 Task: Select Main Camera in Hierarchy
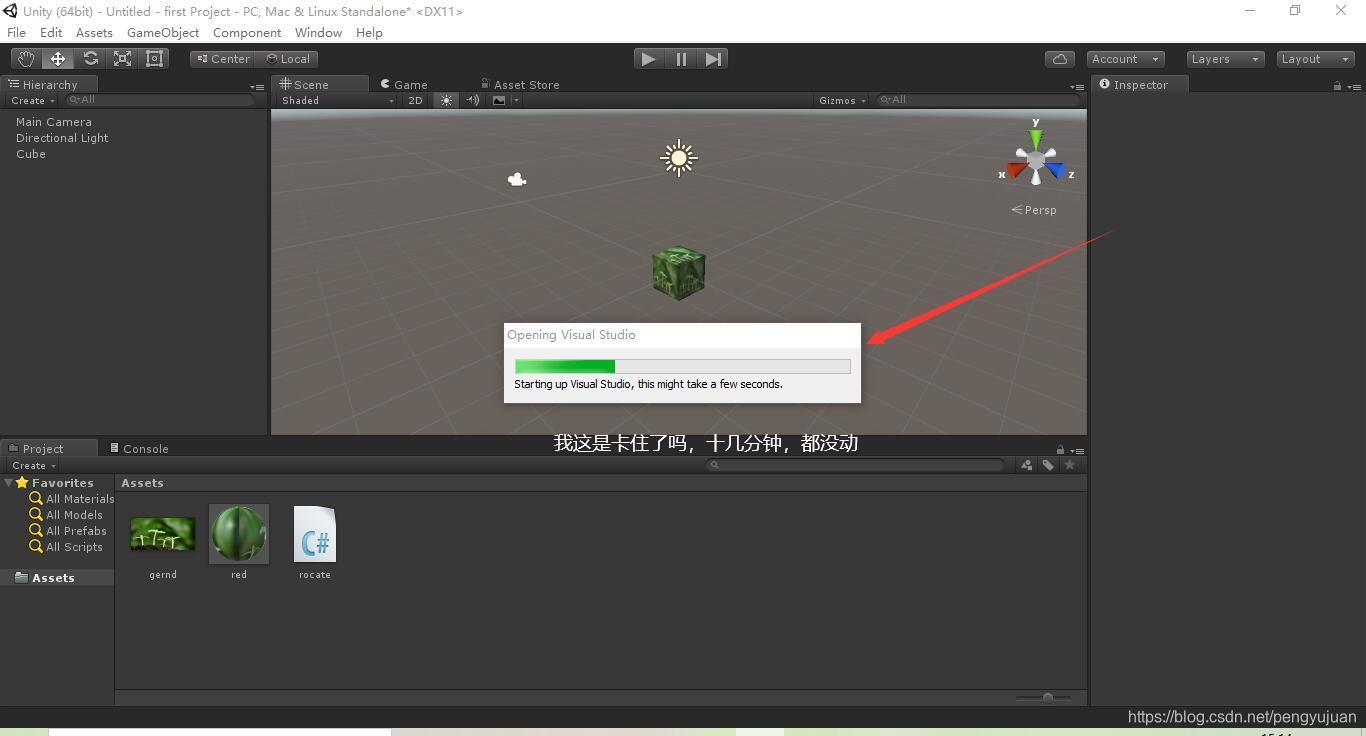pyautogui.click(x=54, y=122)
